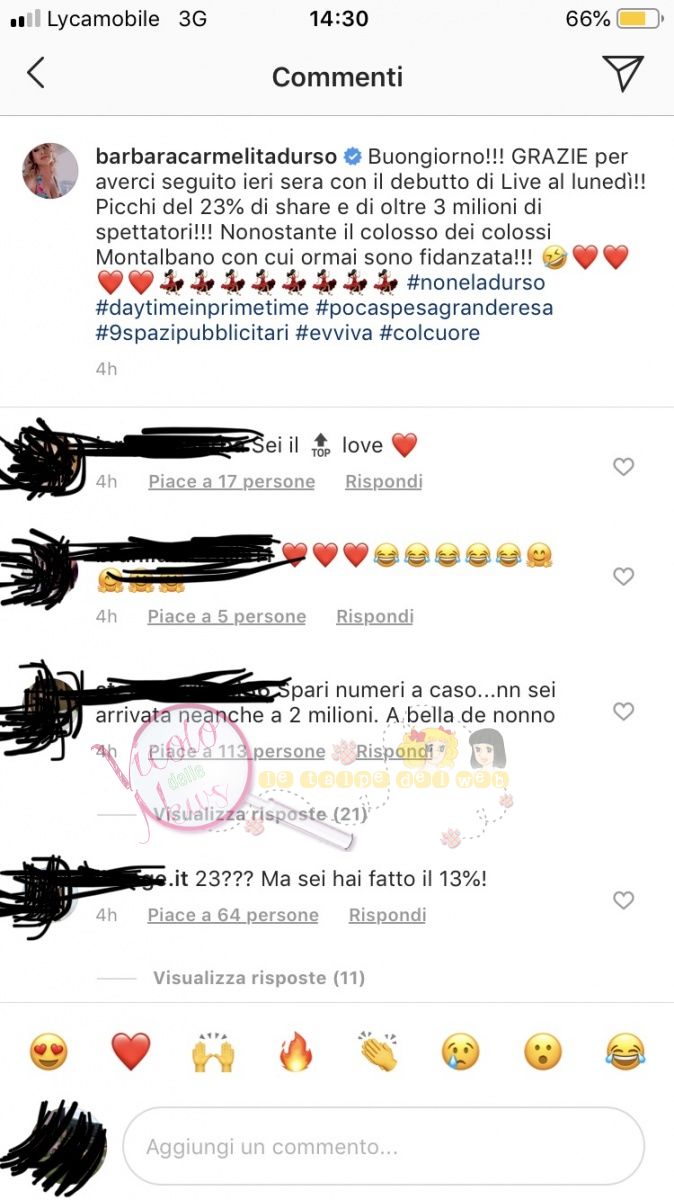Image resolution: width=674 pixels, height=1200 pixels.
Task: Insert the heart-eyes emoji reaction
Action: [x=49, y=1052]
